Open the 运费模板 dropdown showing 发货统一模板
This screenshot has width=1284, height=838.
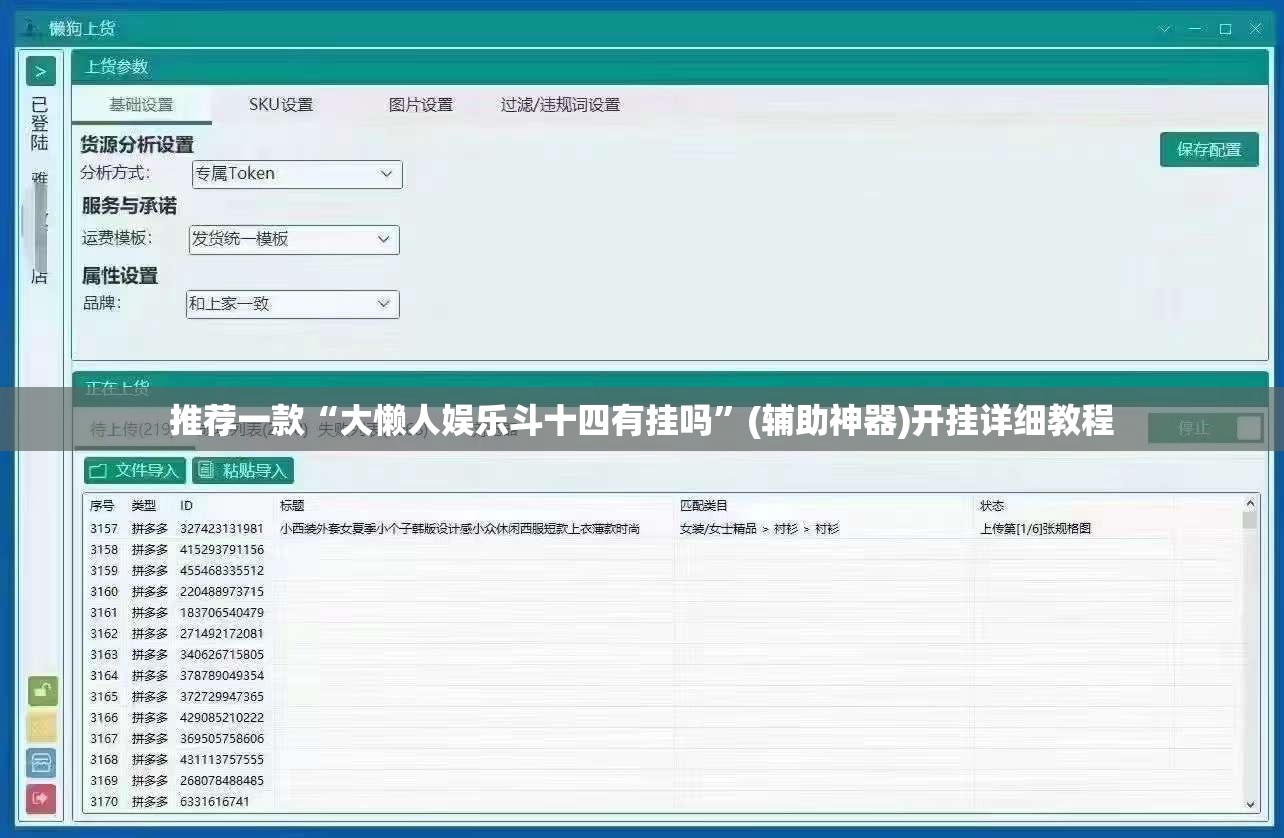coord(294,240)
